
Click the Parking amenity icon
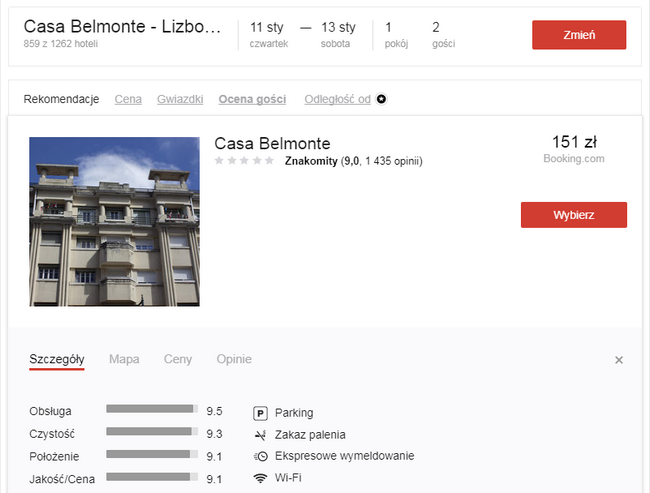261,413
